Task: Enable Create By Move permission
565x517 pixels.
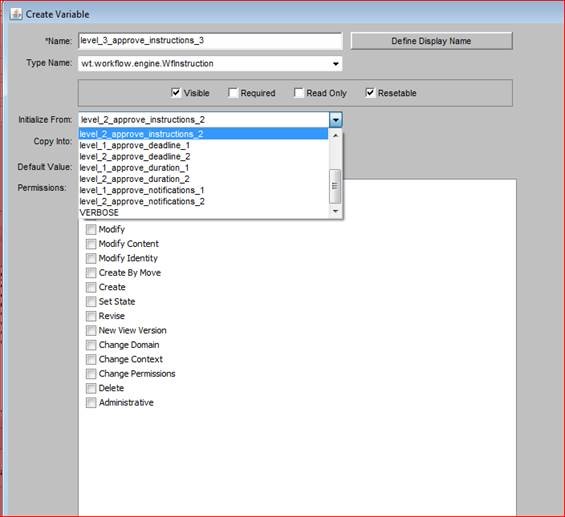Action: tap(91, 273)
